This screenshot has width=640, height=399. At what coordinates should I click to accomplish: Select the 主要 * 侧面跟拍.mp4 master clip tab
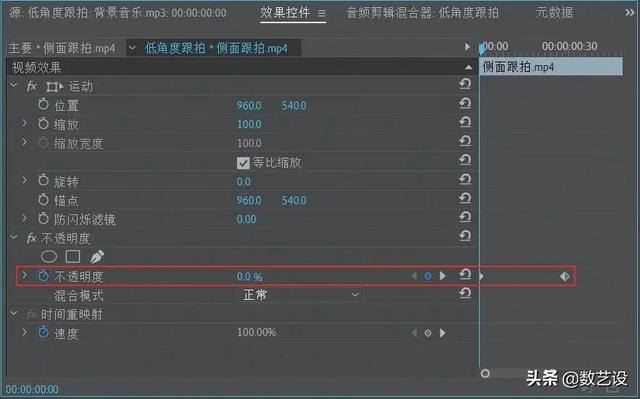[62, 48]
